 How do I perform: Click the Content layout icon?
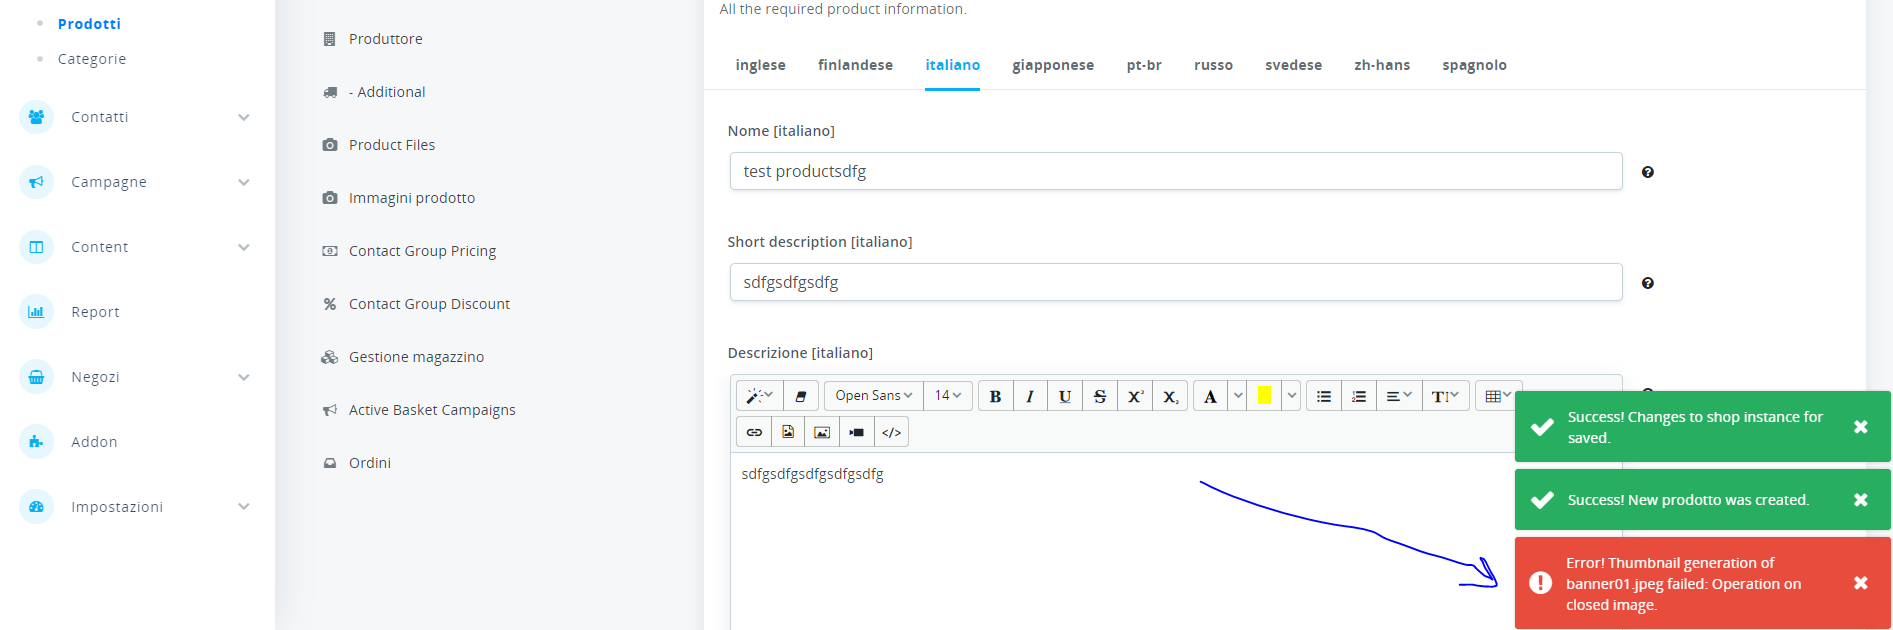(x=36, y=247)
